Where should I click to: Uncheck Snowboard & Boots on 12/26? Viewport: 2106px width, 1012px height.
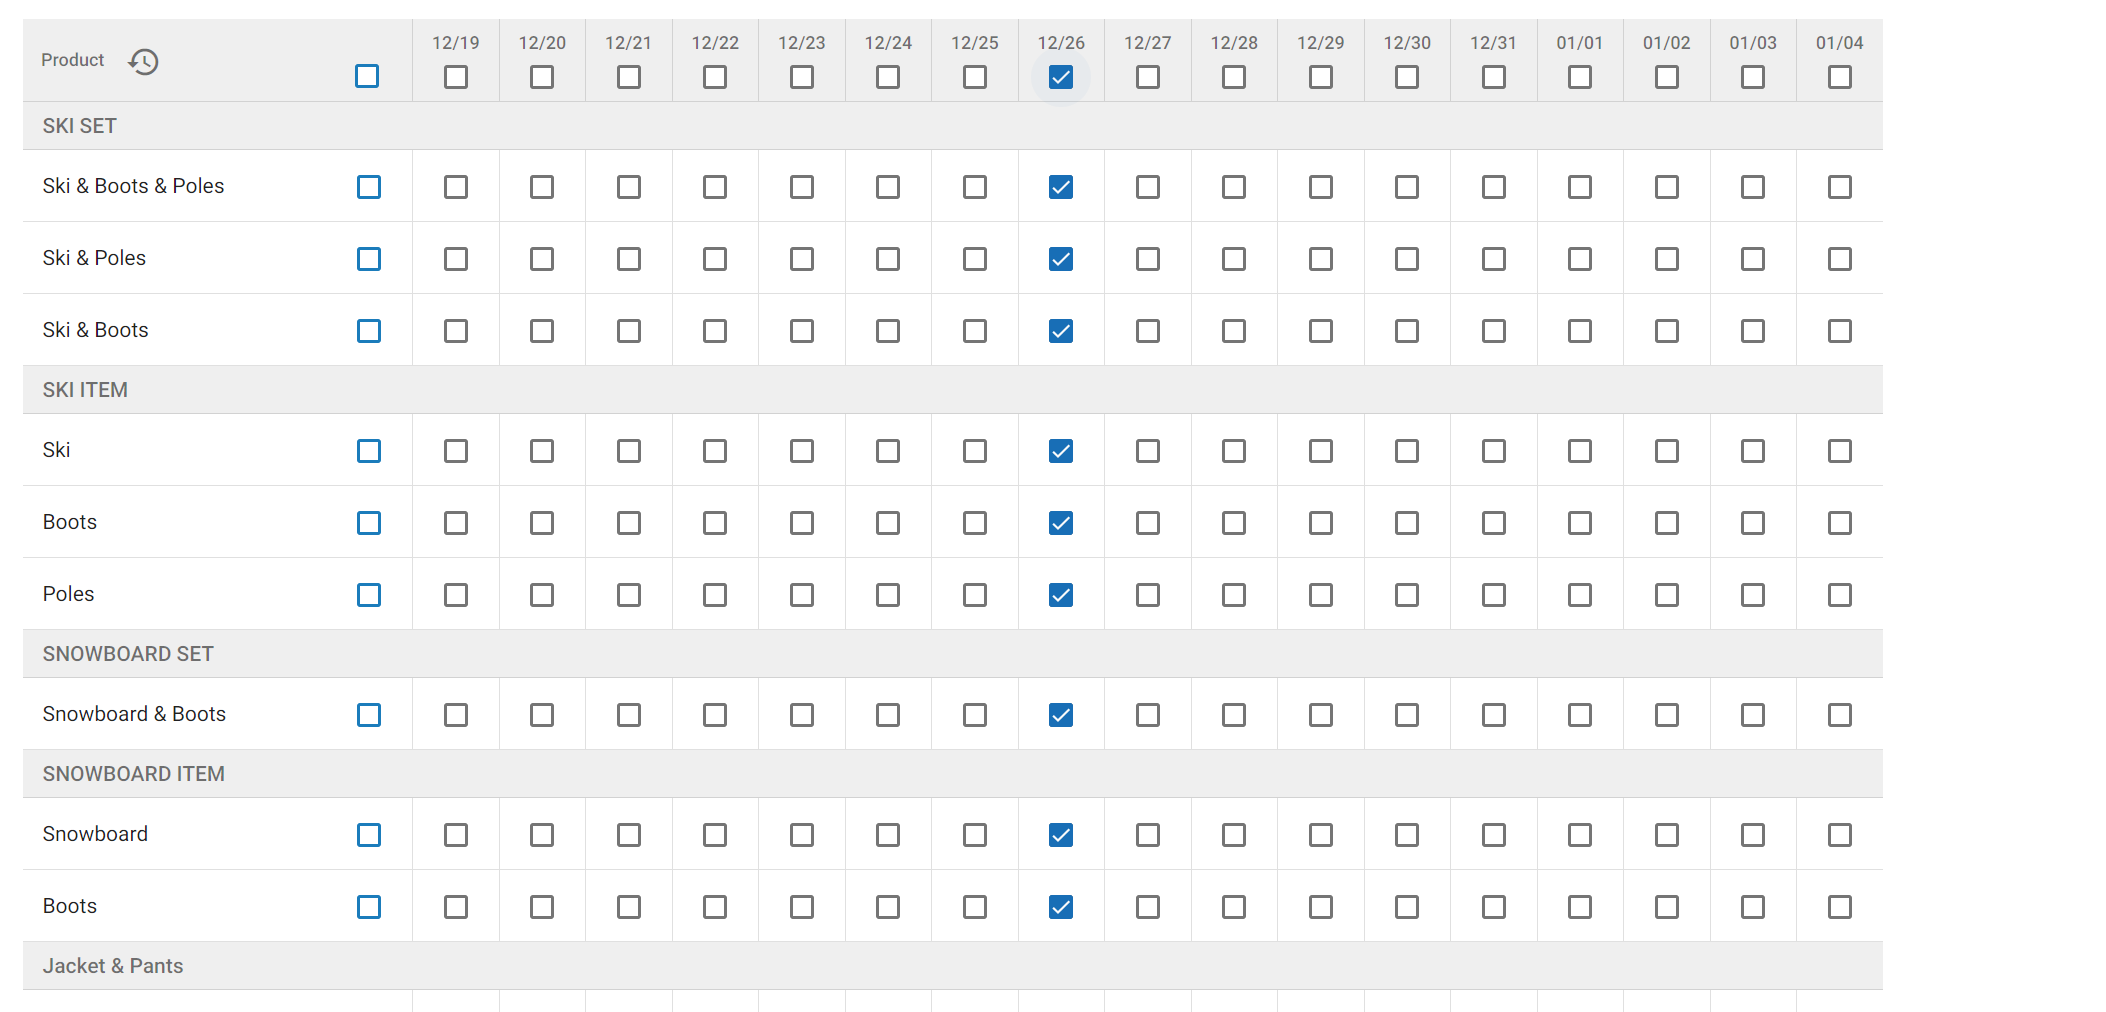(1061, 715)
